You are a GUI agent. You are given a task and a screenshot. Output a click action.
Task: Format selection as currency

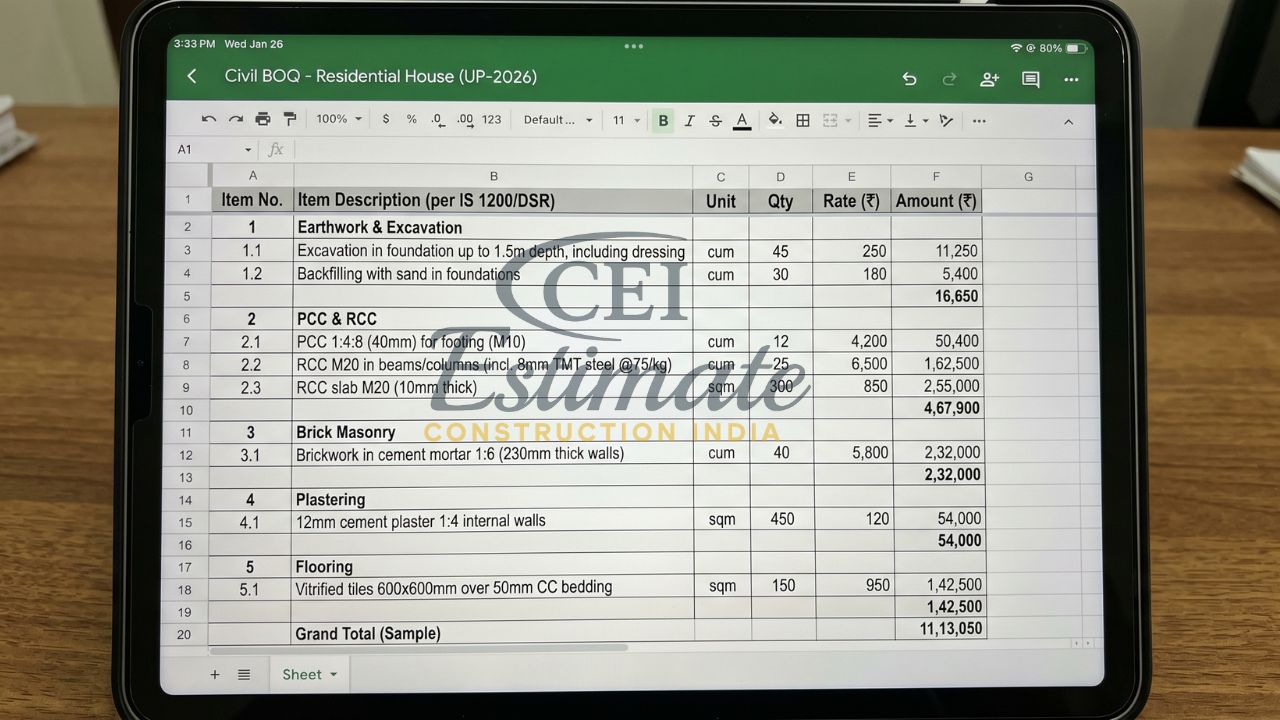click(386, 119)
